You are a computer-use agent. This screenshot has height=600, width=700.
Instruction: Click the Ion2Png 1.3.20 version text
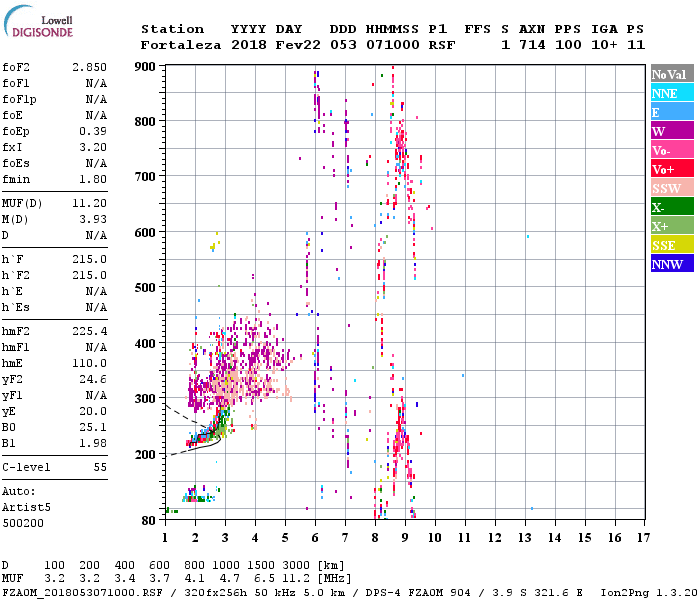click(x=649, y=592)
